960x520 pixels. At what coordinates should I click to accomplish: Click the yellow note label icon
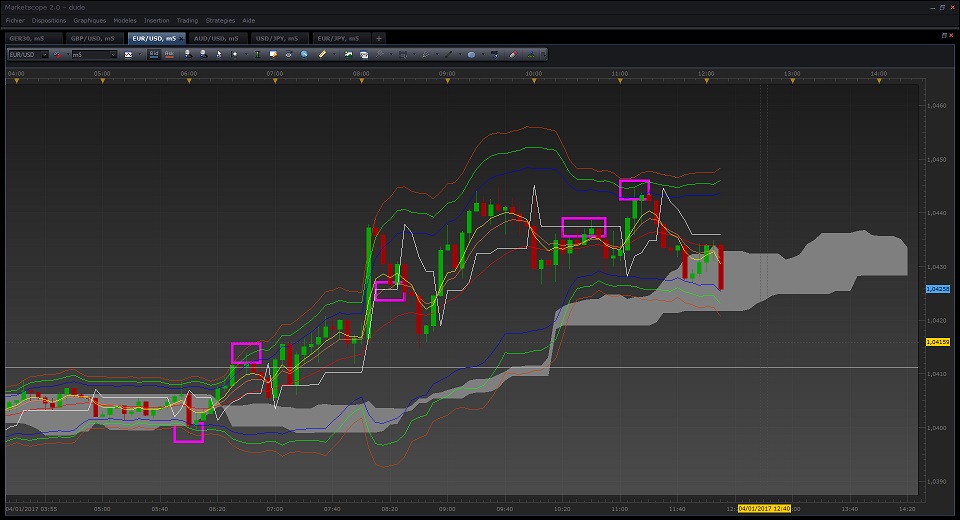[273, 55]
